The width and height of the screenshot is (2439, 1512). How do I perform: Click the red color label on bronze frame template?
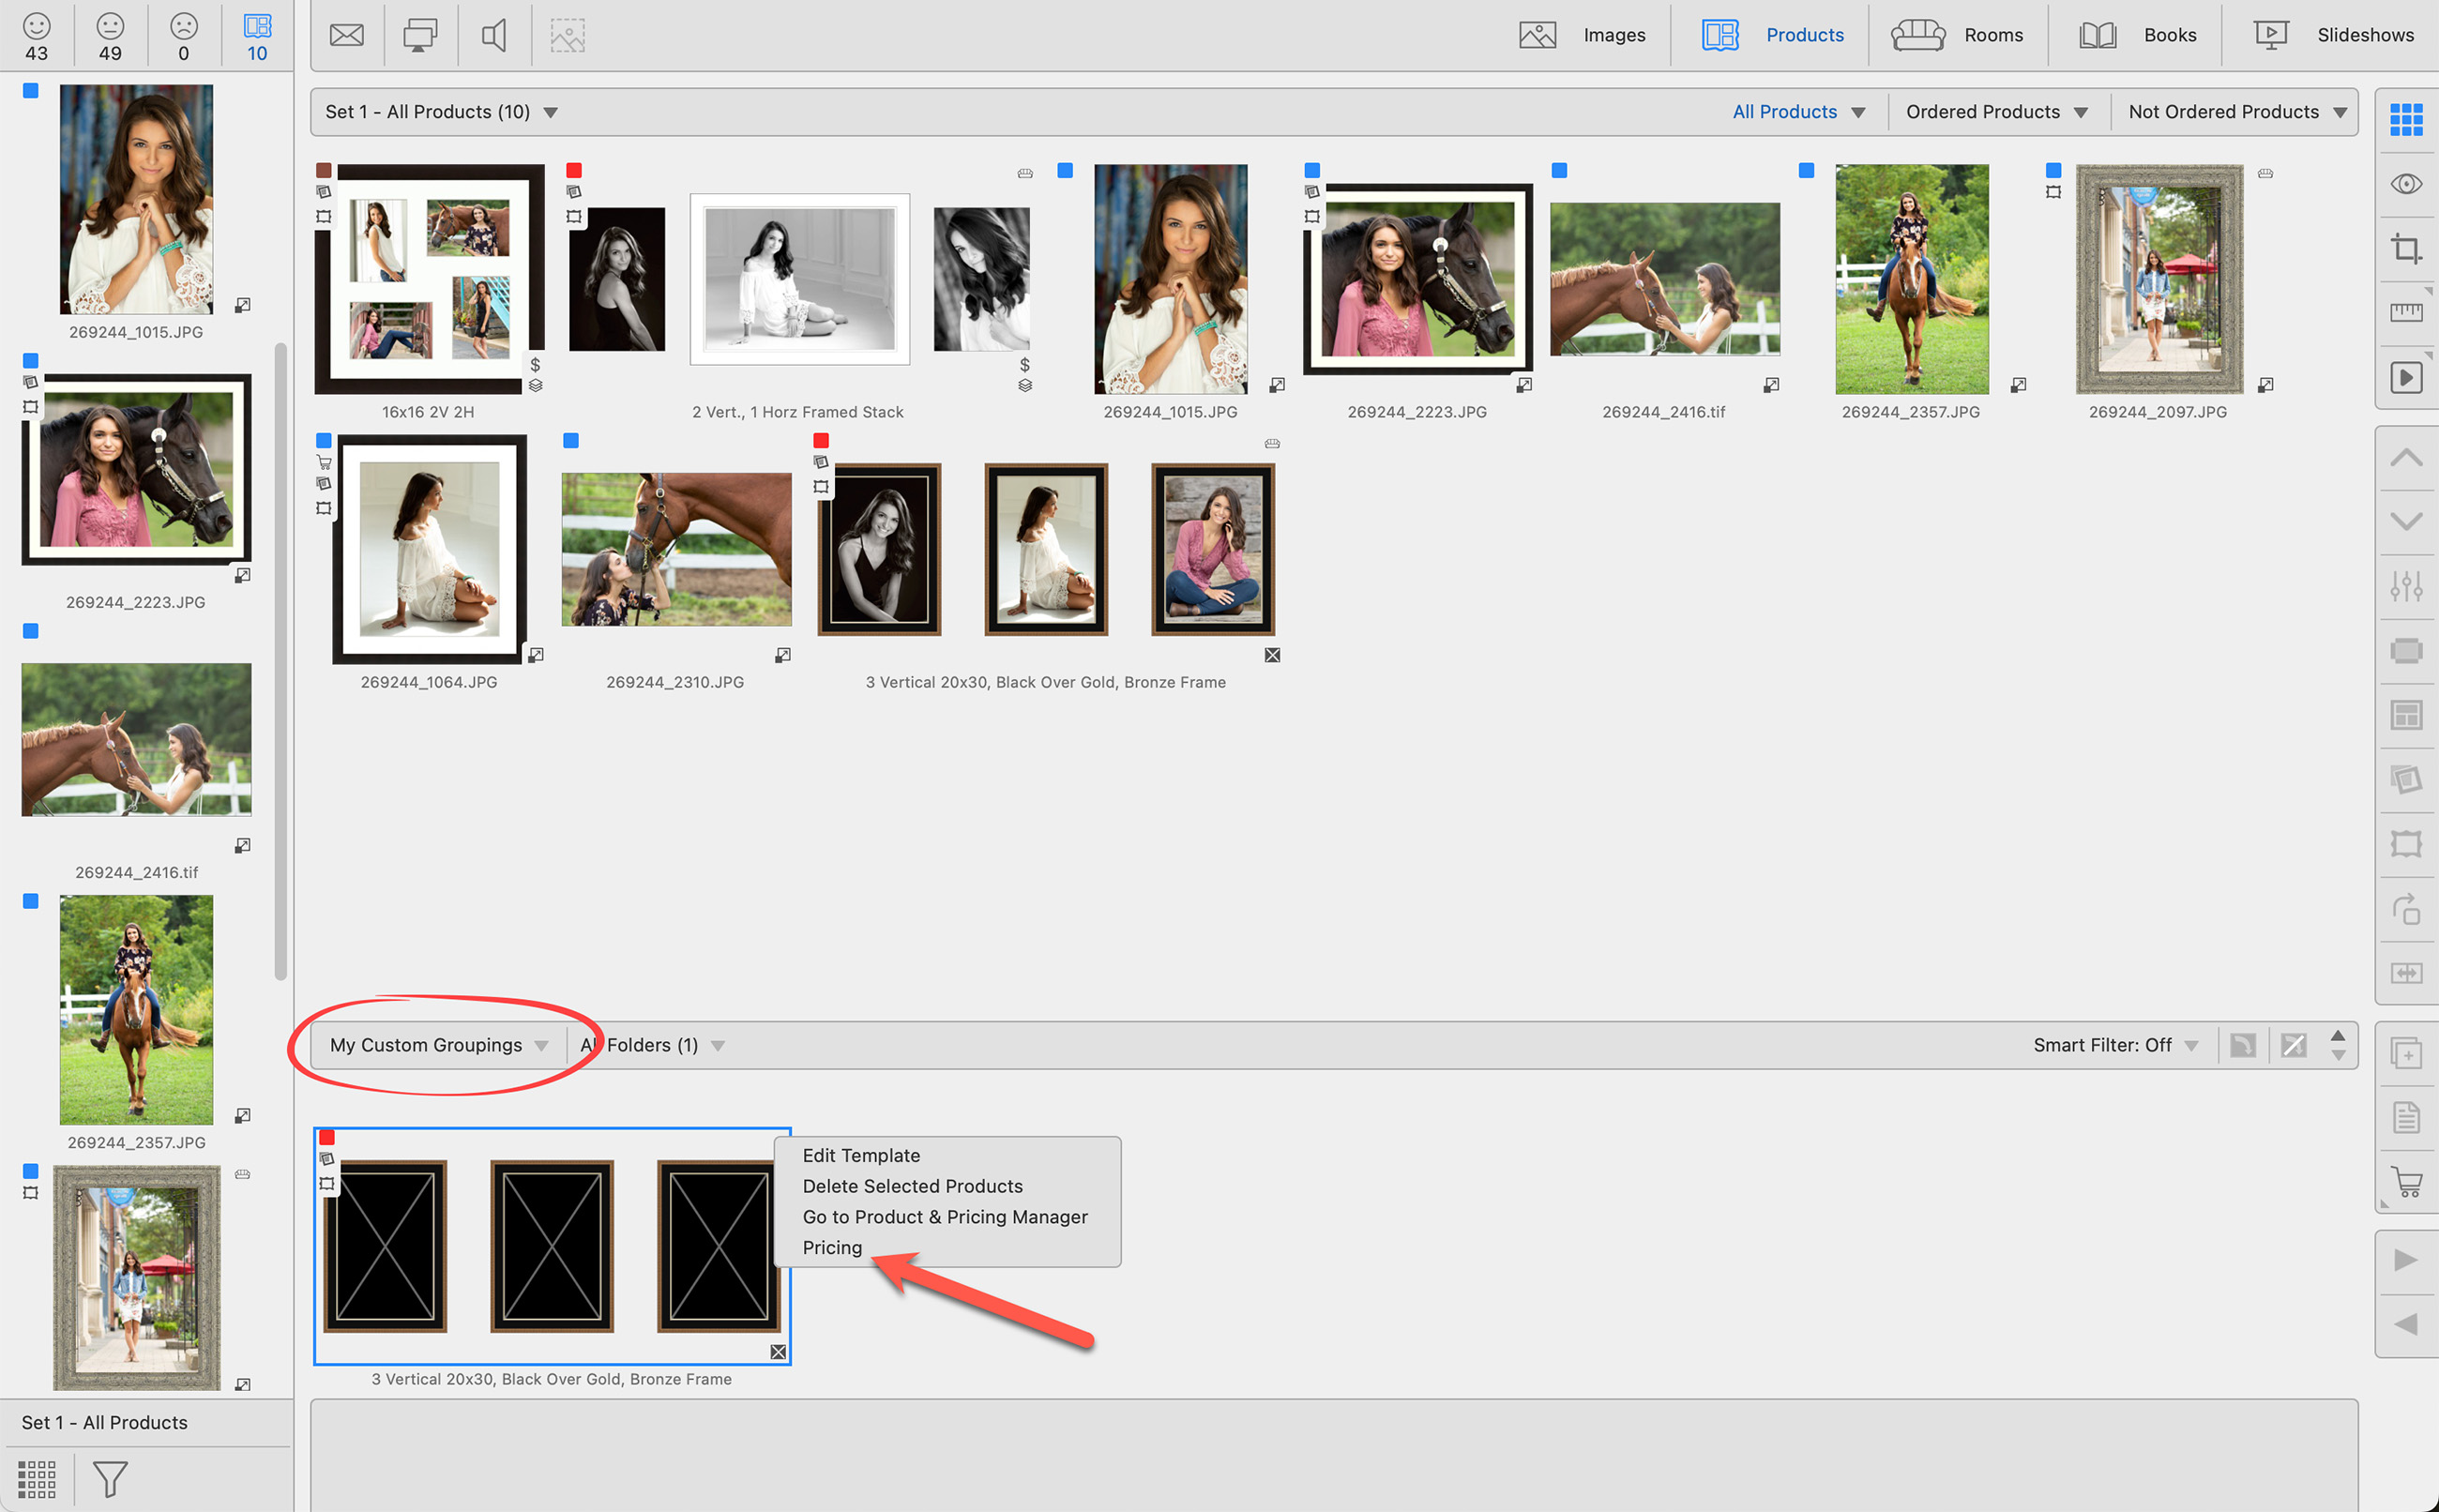(327, 1137)
